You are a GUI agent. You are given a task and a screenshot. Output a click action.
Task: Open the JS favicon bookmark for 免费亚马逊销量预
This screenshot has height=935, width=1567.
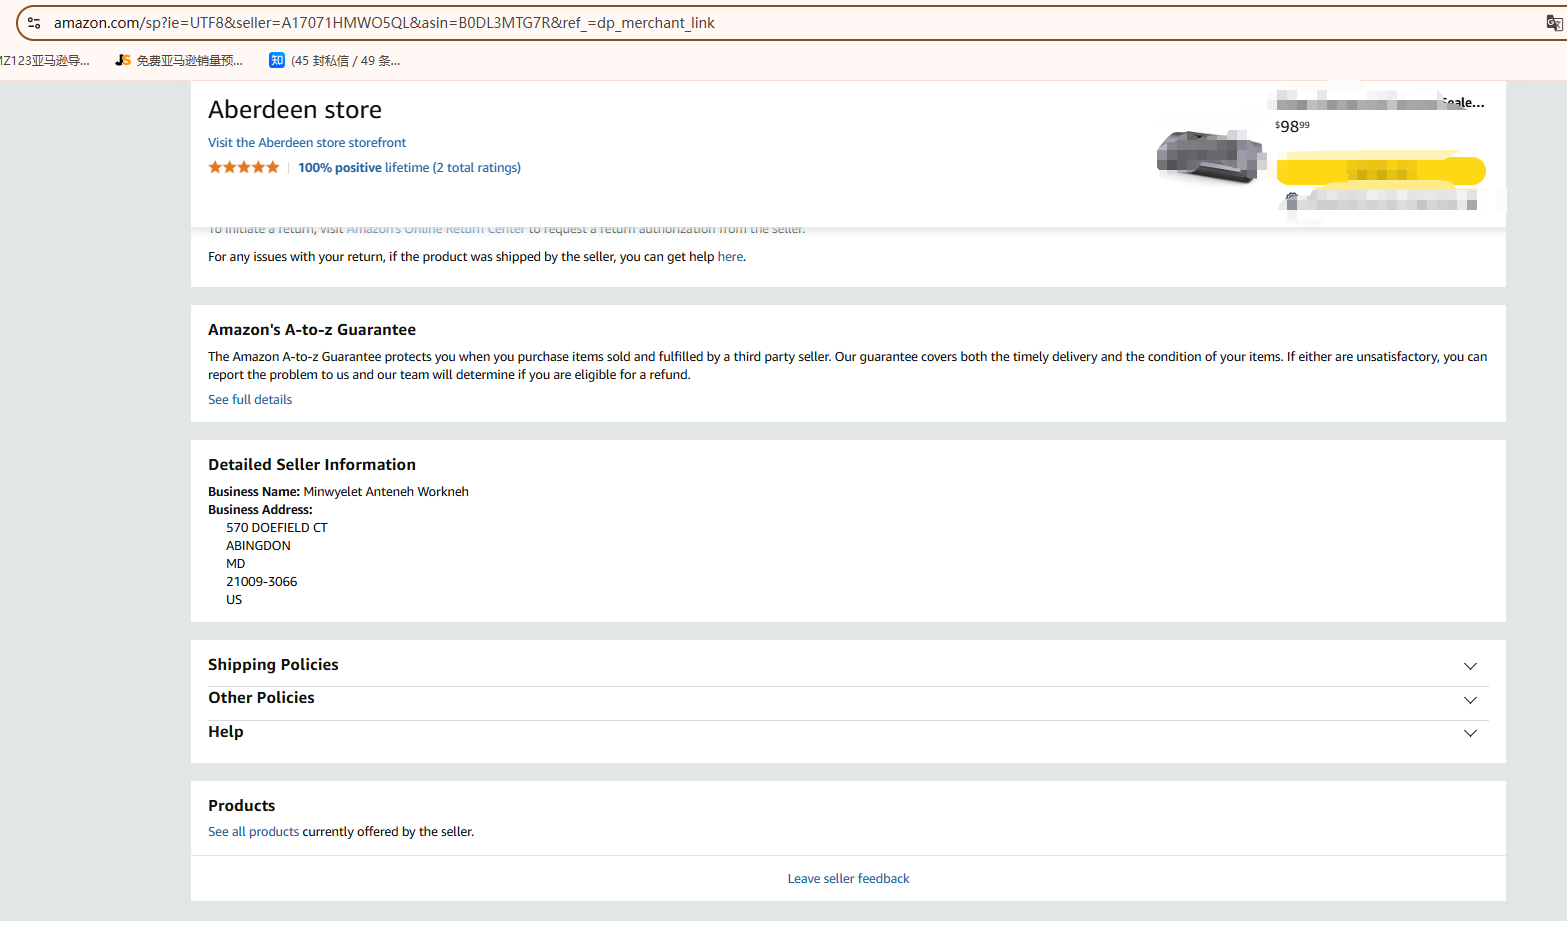(x=123, y=61)
